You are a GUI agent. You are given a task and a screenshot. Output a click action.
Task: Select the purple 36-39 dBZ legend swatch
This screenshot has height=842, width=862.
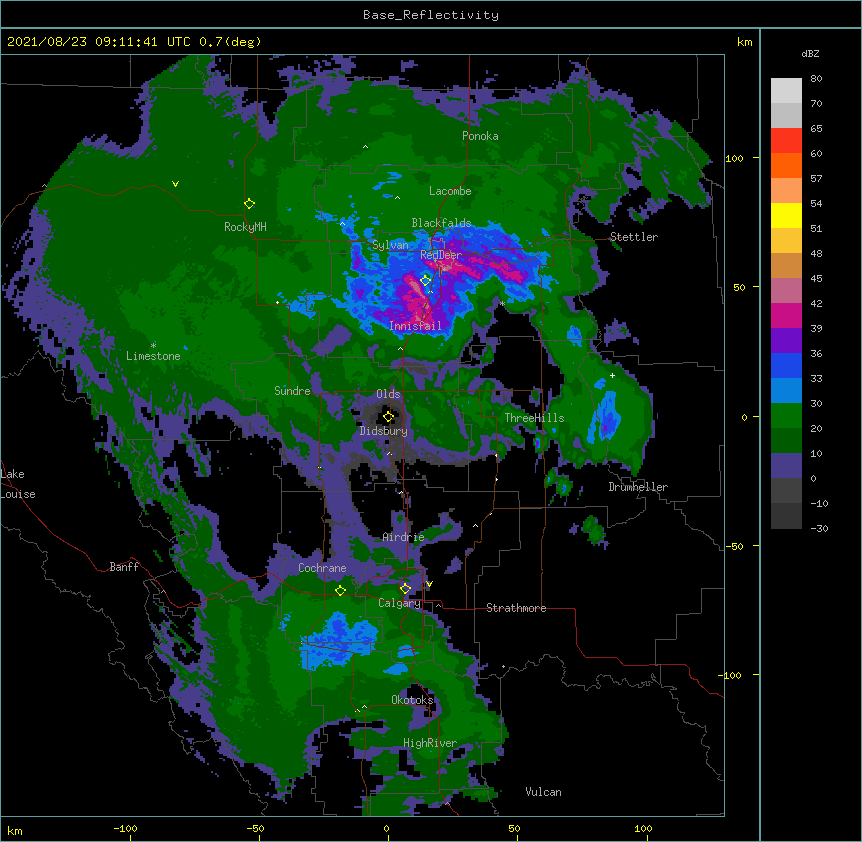786,341
